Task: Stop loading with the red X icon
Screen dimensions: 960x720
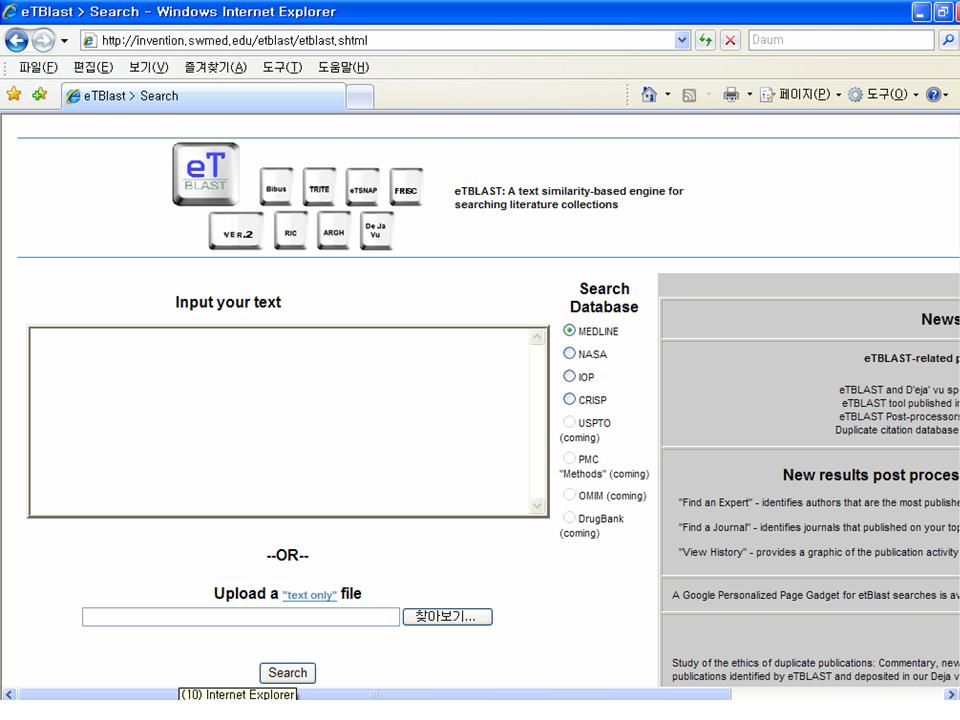Action: [730, 40]
